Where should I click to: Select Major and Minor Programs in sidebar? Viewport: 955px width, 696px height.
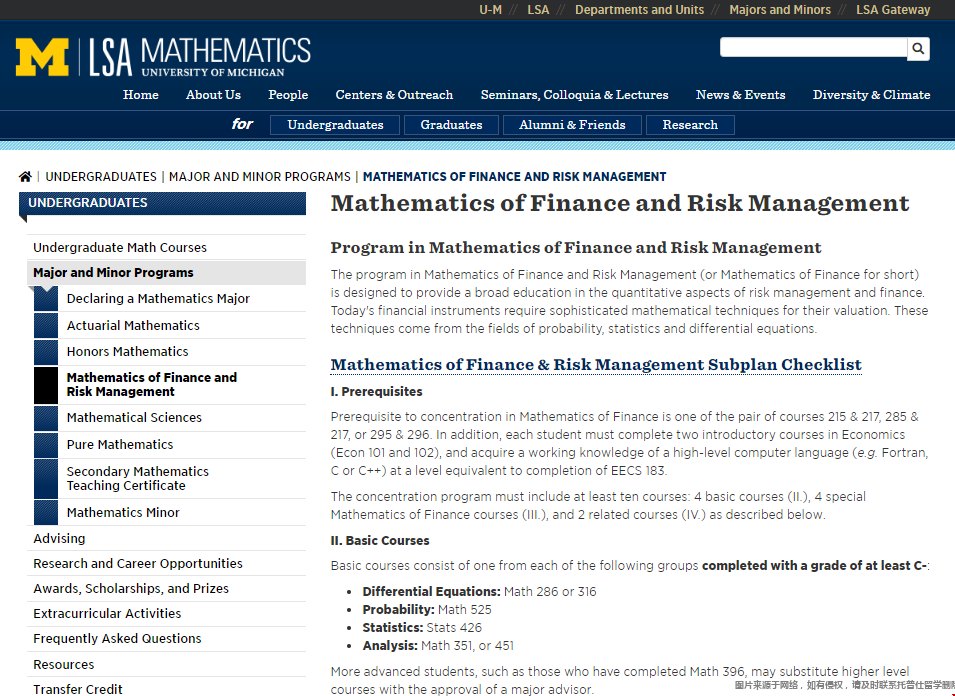tap(166, 273)
